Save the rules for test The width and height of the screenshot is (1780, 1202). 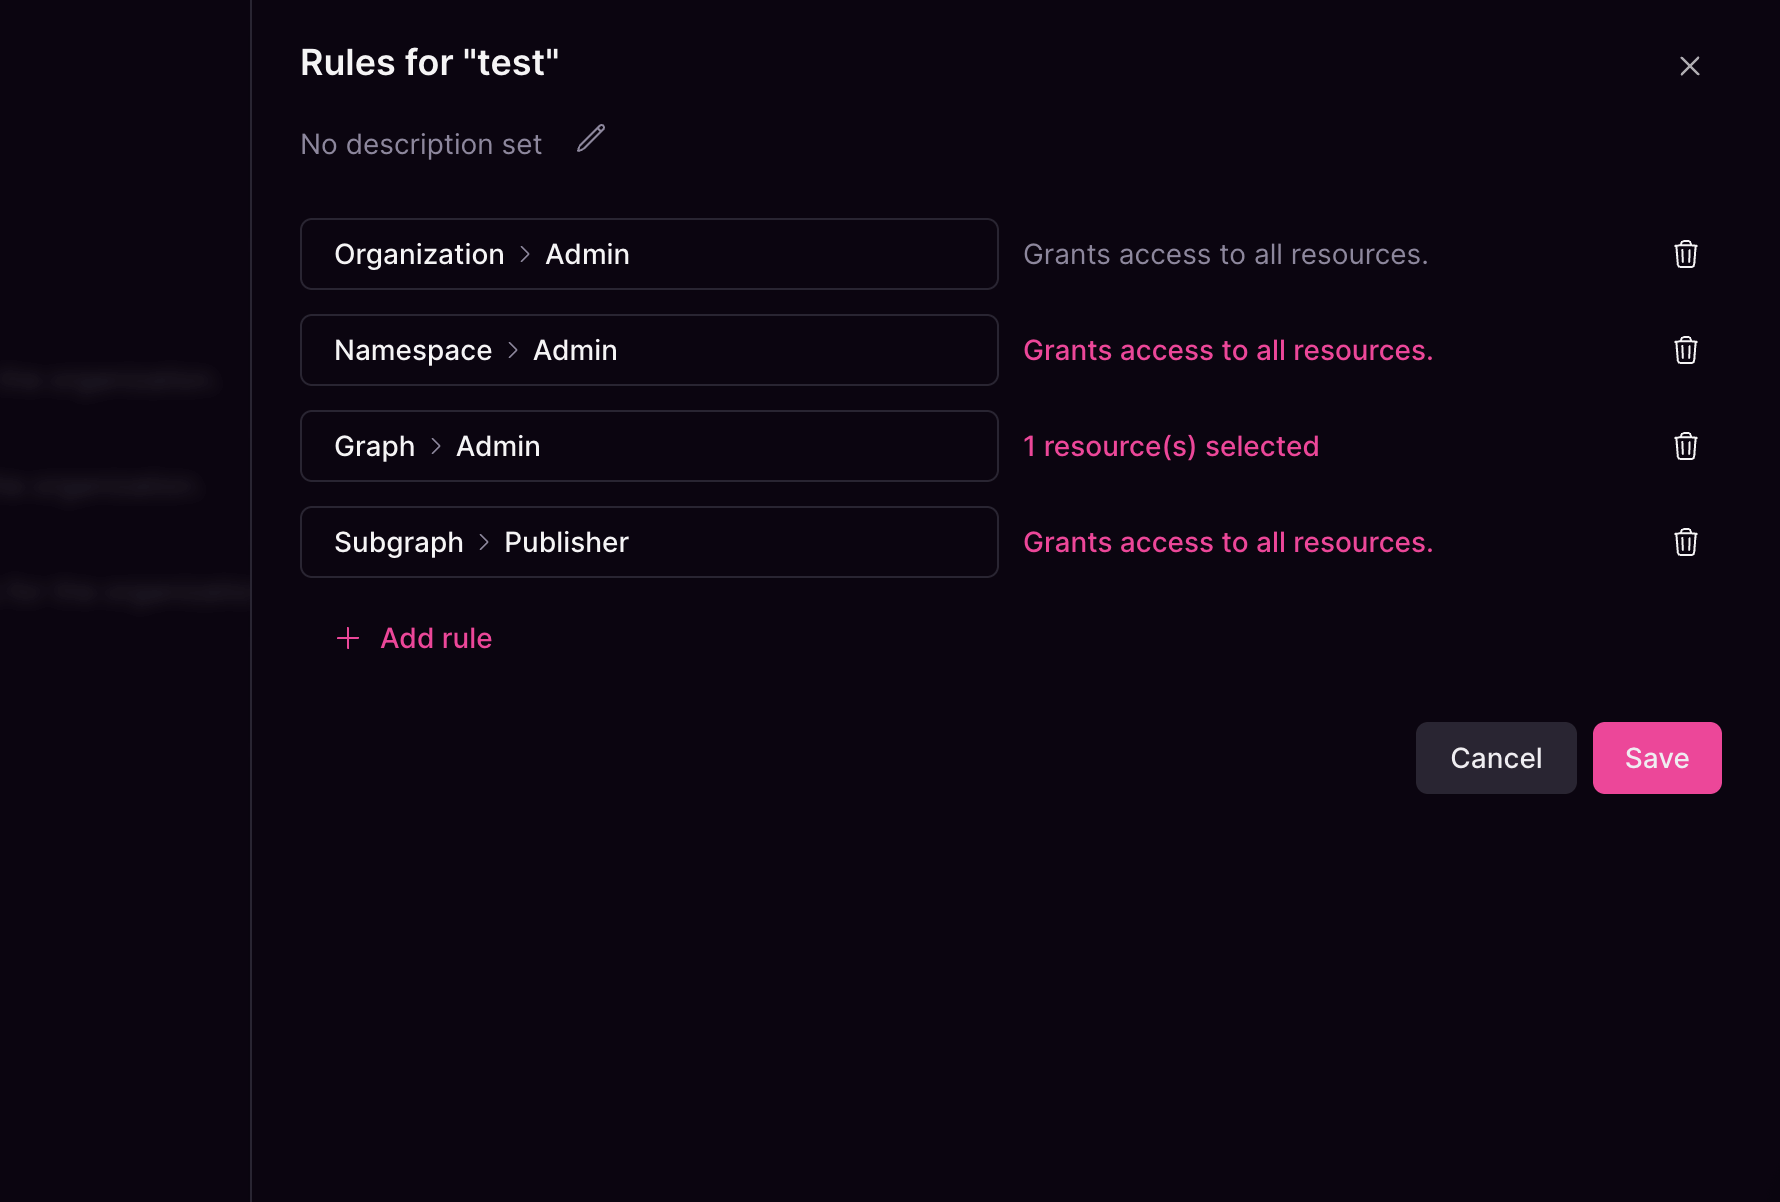tap(1656, 757)
